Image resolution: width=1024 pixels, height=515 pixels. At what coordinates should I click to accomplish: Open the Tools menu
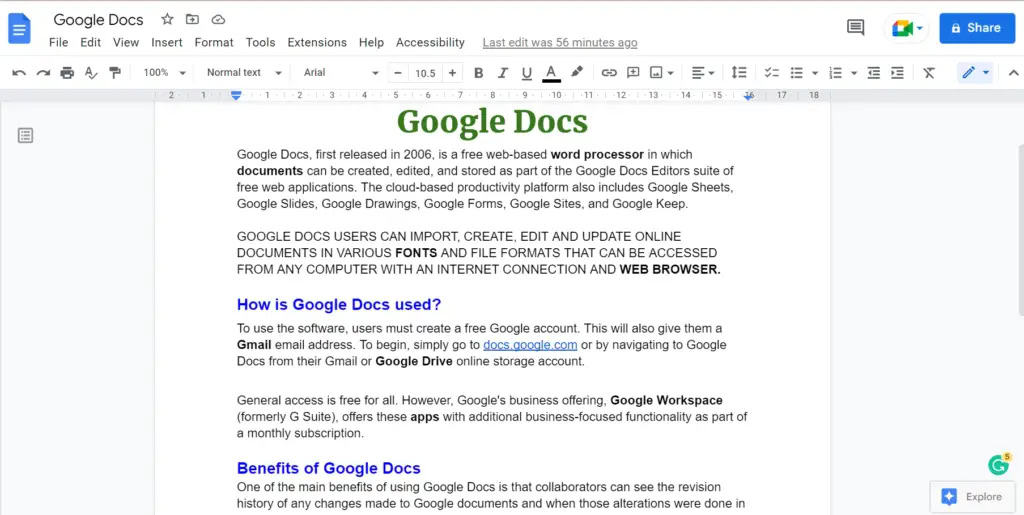pyautogui.click(x=260, y=42)
